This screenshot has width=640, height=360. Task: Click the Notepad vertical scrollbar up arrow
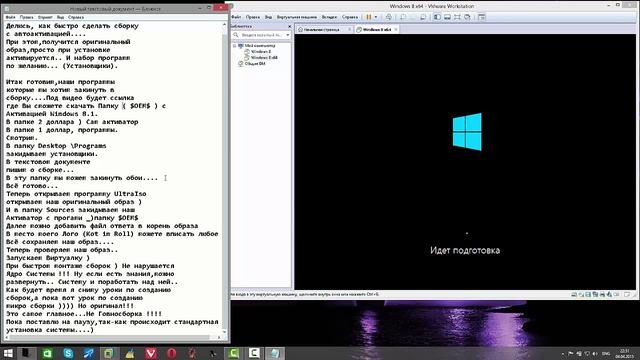pyautogui.click(x=224, y=24)
